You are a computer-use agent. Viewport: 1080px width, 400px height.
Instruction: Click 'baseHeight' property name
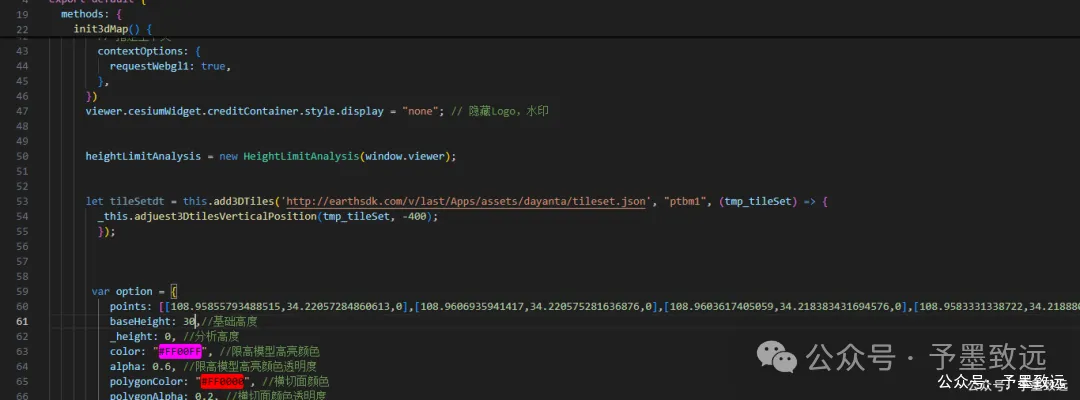pyautogui.click(x=140, y=322)
